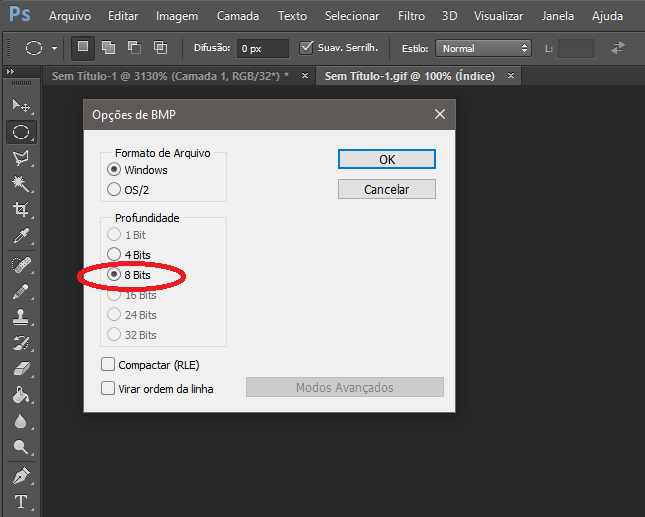This screenshot has height=517, width=645.
Task: Open the Estilo dropdown
Action: click(484, 48)
